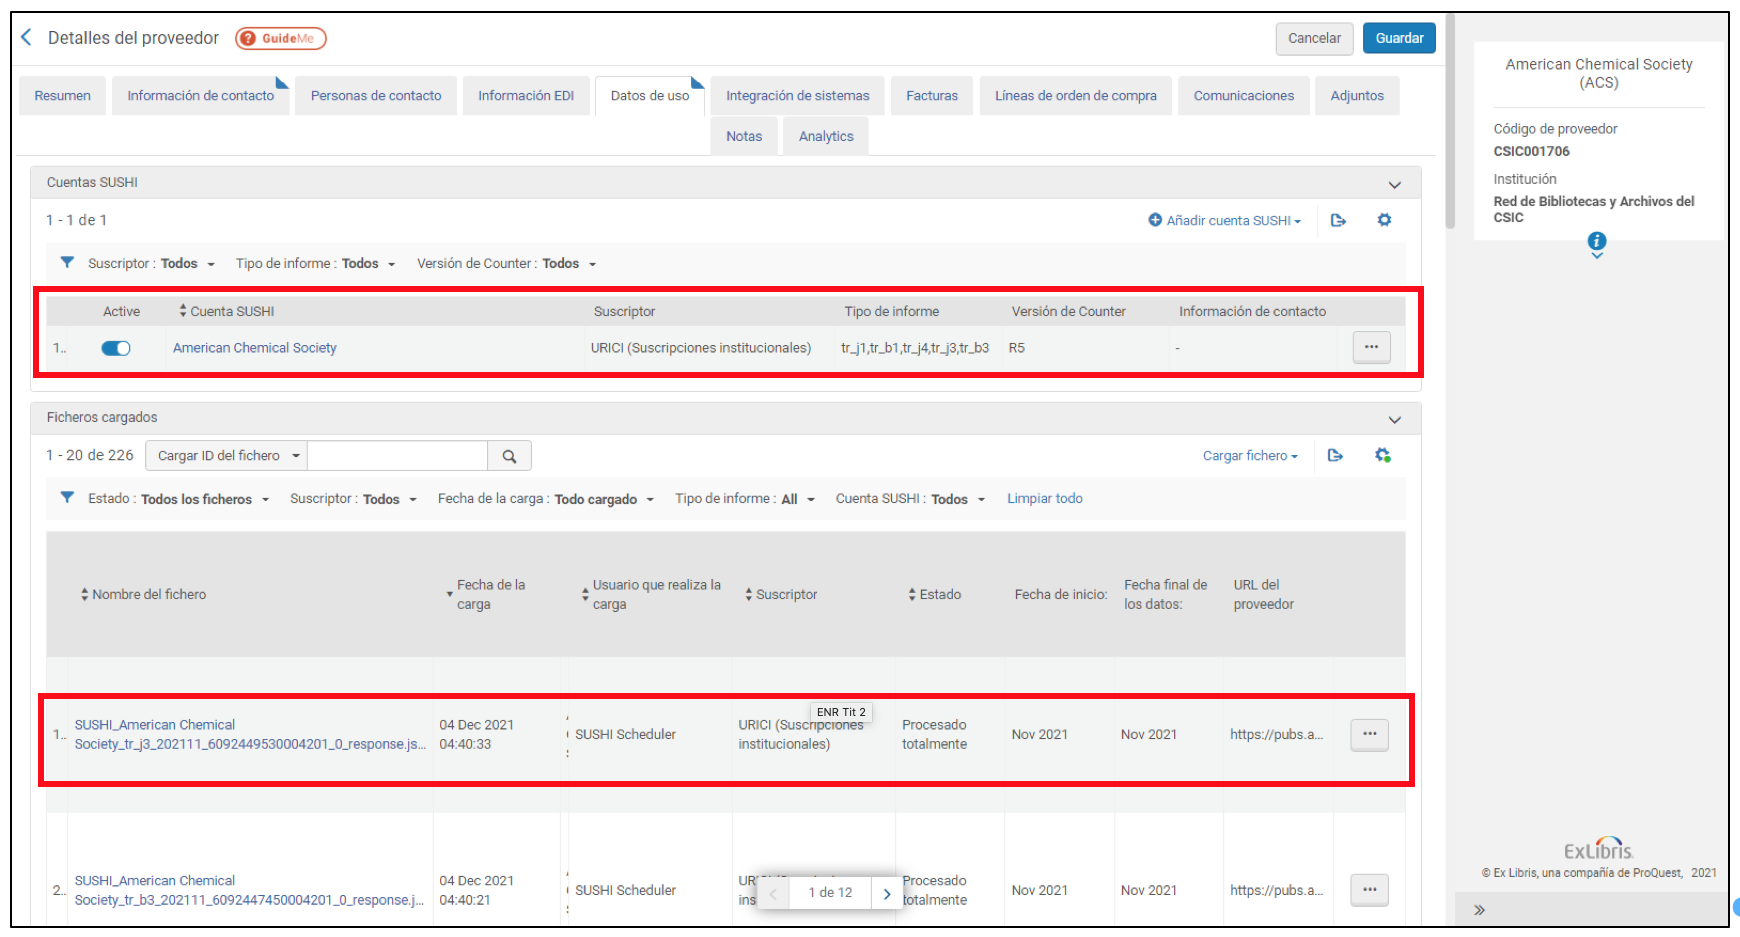Collapse the Ficheros cargados section
The image size is (1740, 937).
tap(1394, 419)
